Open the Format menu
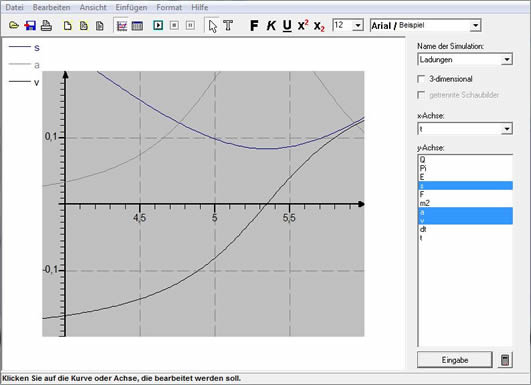 [169, 7]
